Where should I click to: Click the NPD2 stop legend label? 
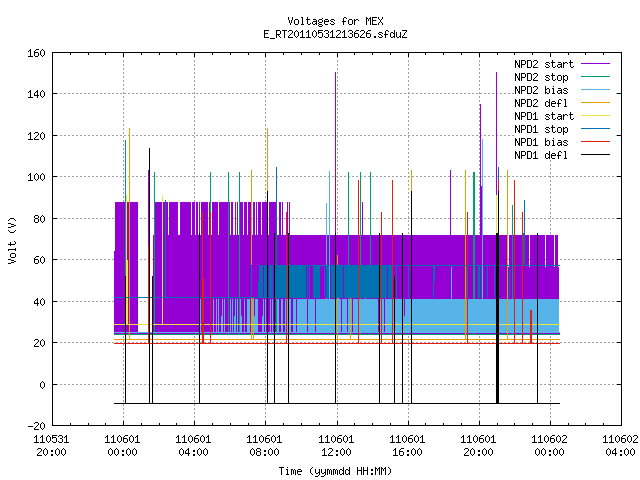(x=541, y=77)
